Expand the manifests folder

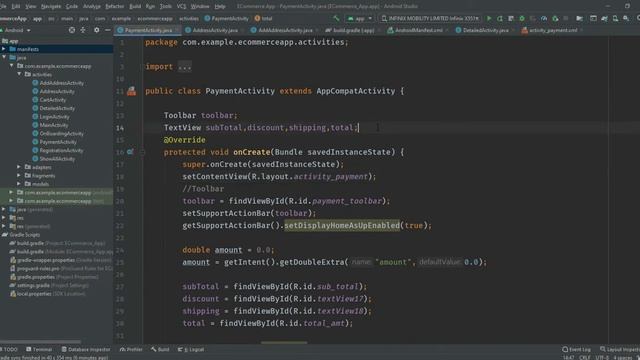[x=4, y=49]
